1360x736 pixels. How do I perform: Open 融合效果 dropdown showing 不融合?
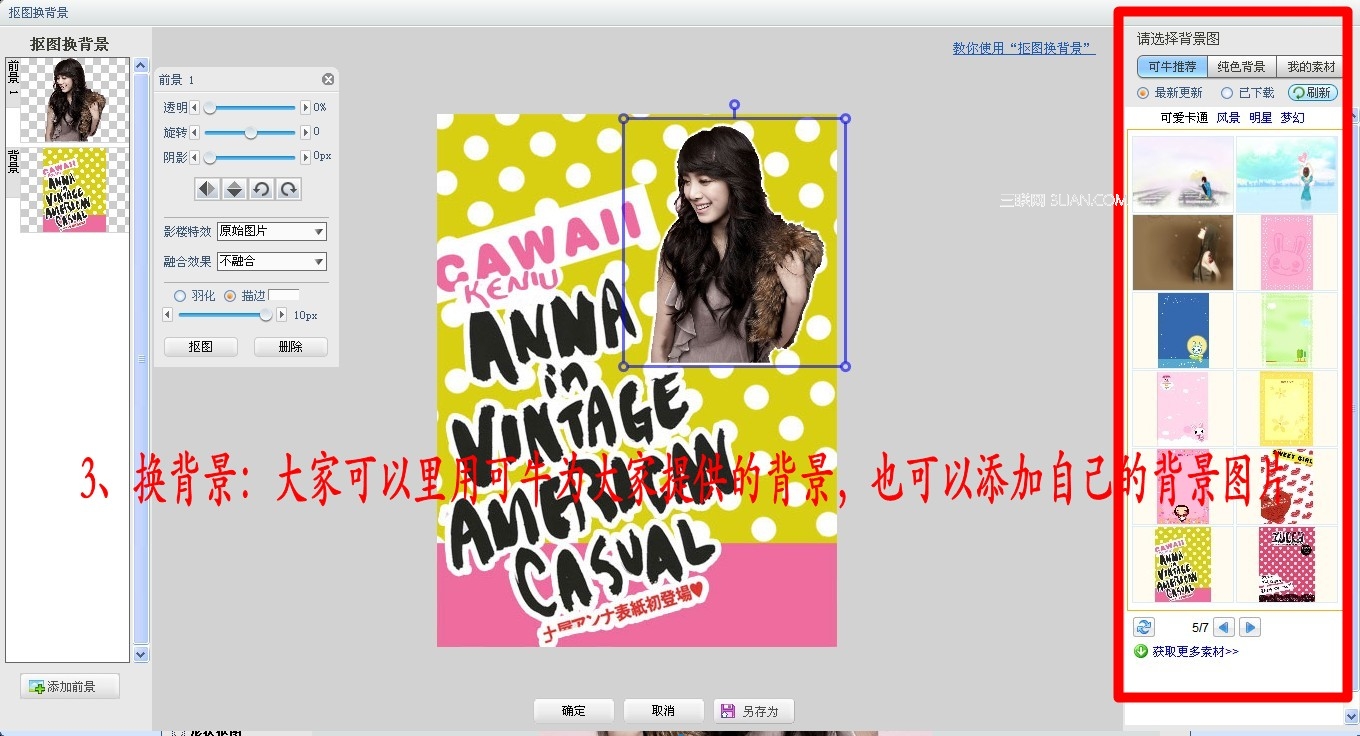click(272, 261)
